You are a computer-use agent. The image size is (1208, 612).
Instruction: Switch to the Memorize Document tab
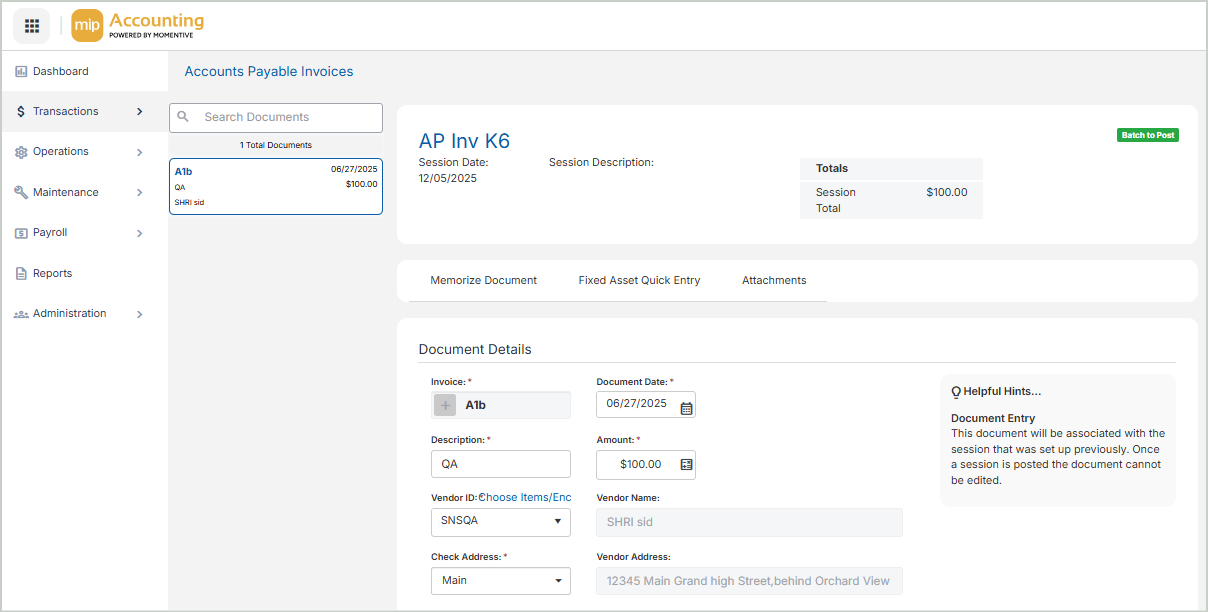pyautogui.click(x=483, y=281)
